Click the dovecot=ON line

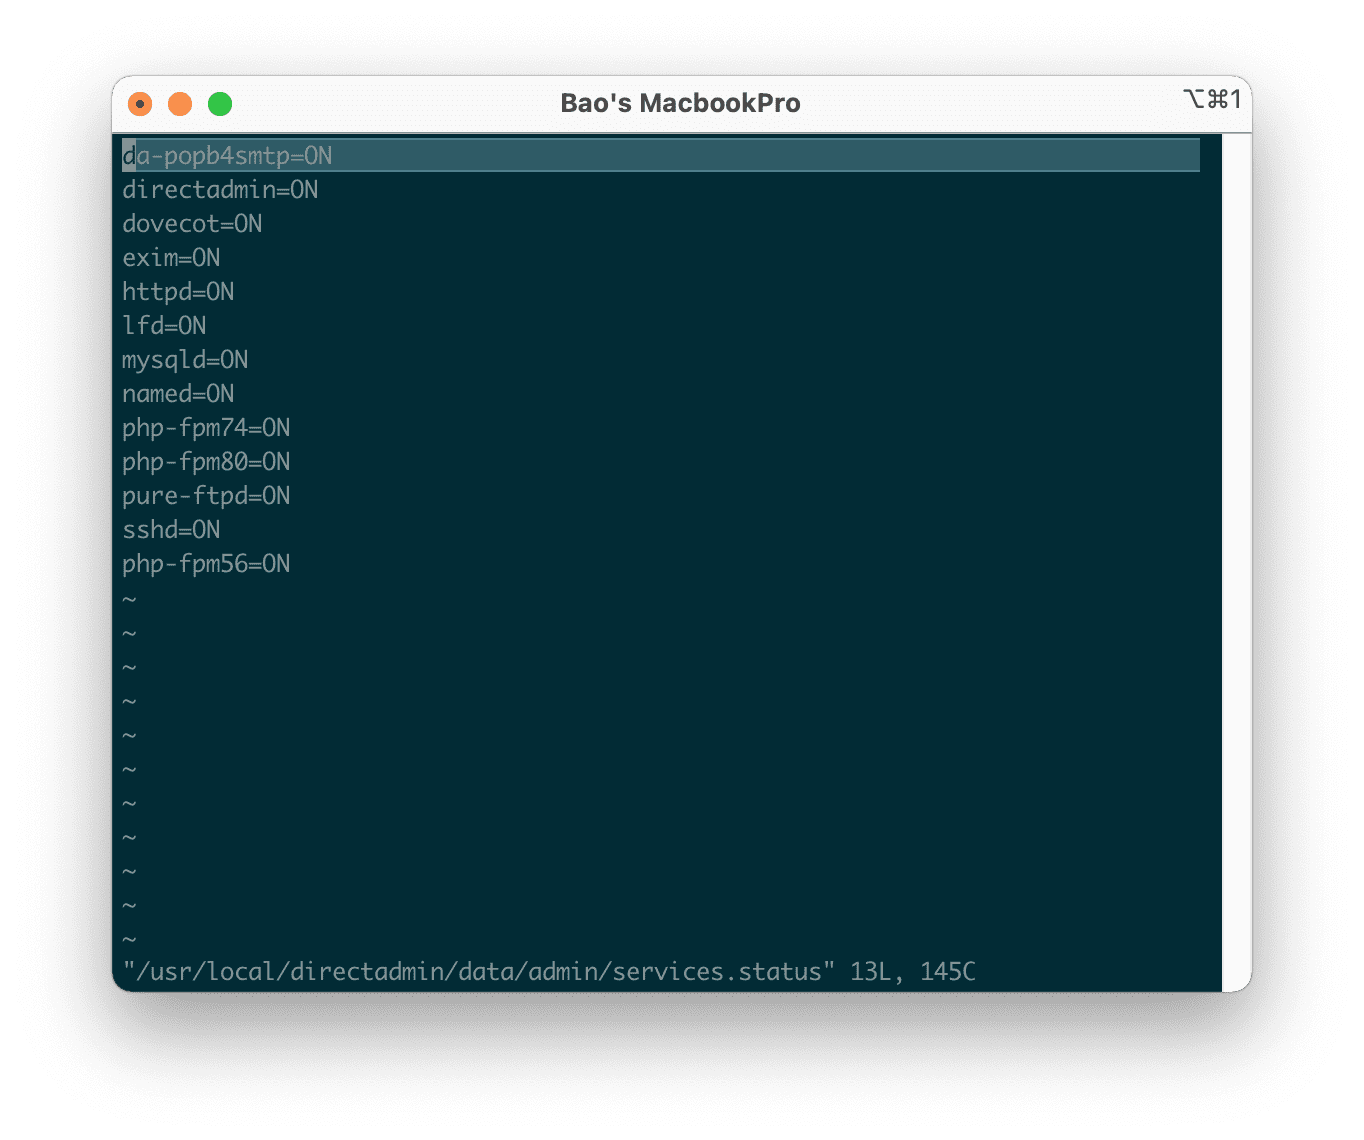(192, 224)
